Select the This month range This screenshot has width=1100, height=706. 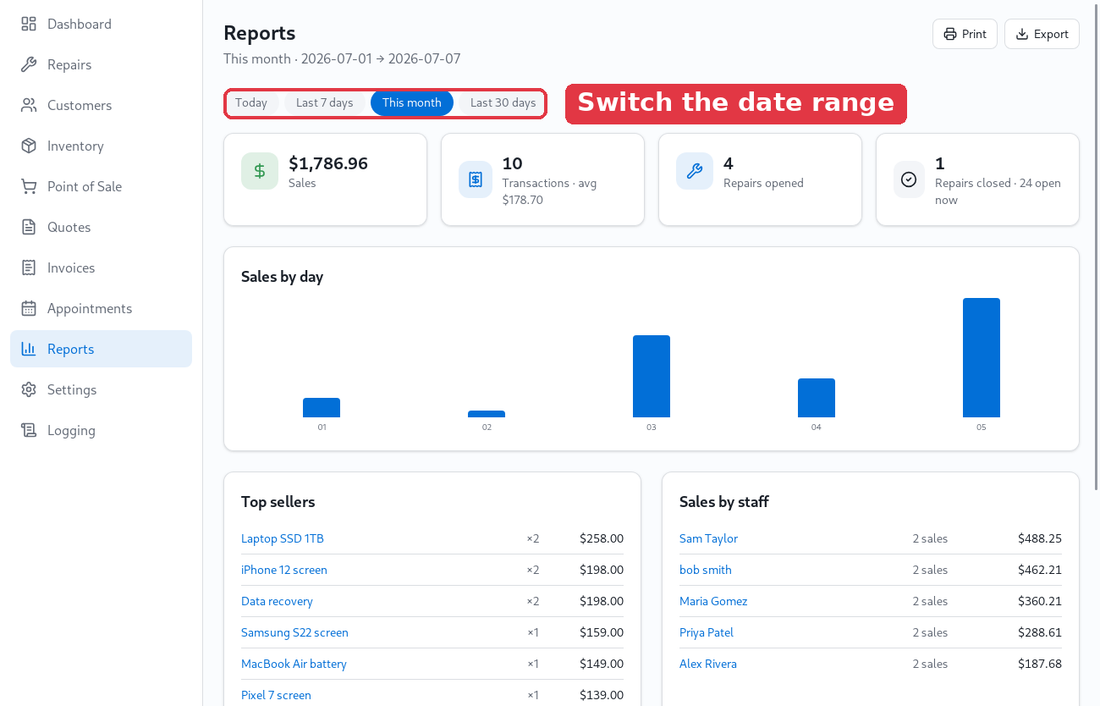click(412, 103)
